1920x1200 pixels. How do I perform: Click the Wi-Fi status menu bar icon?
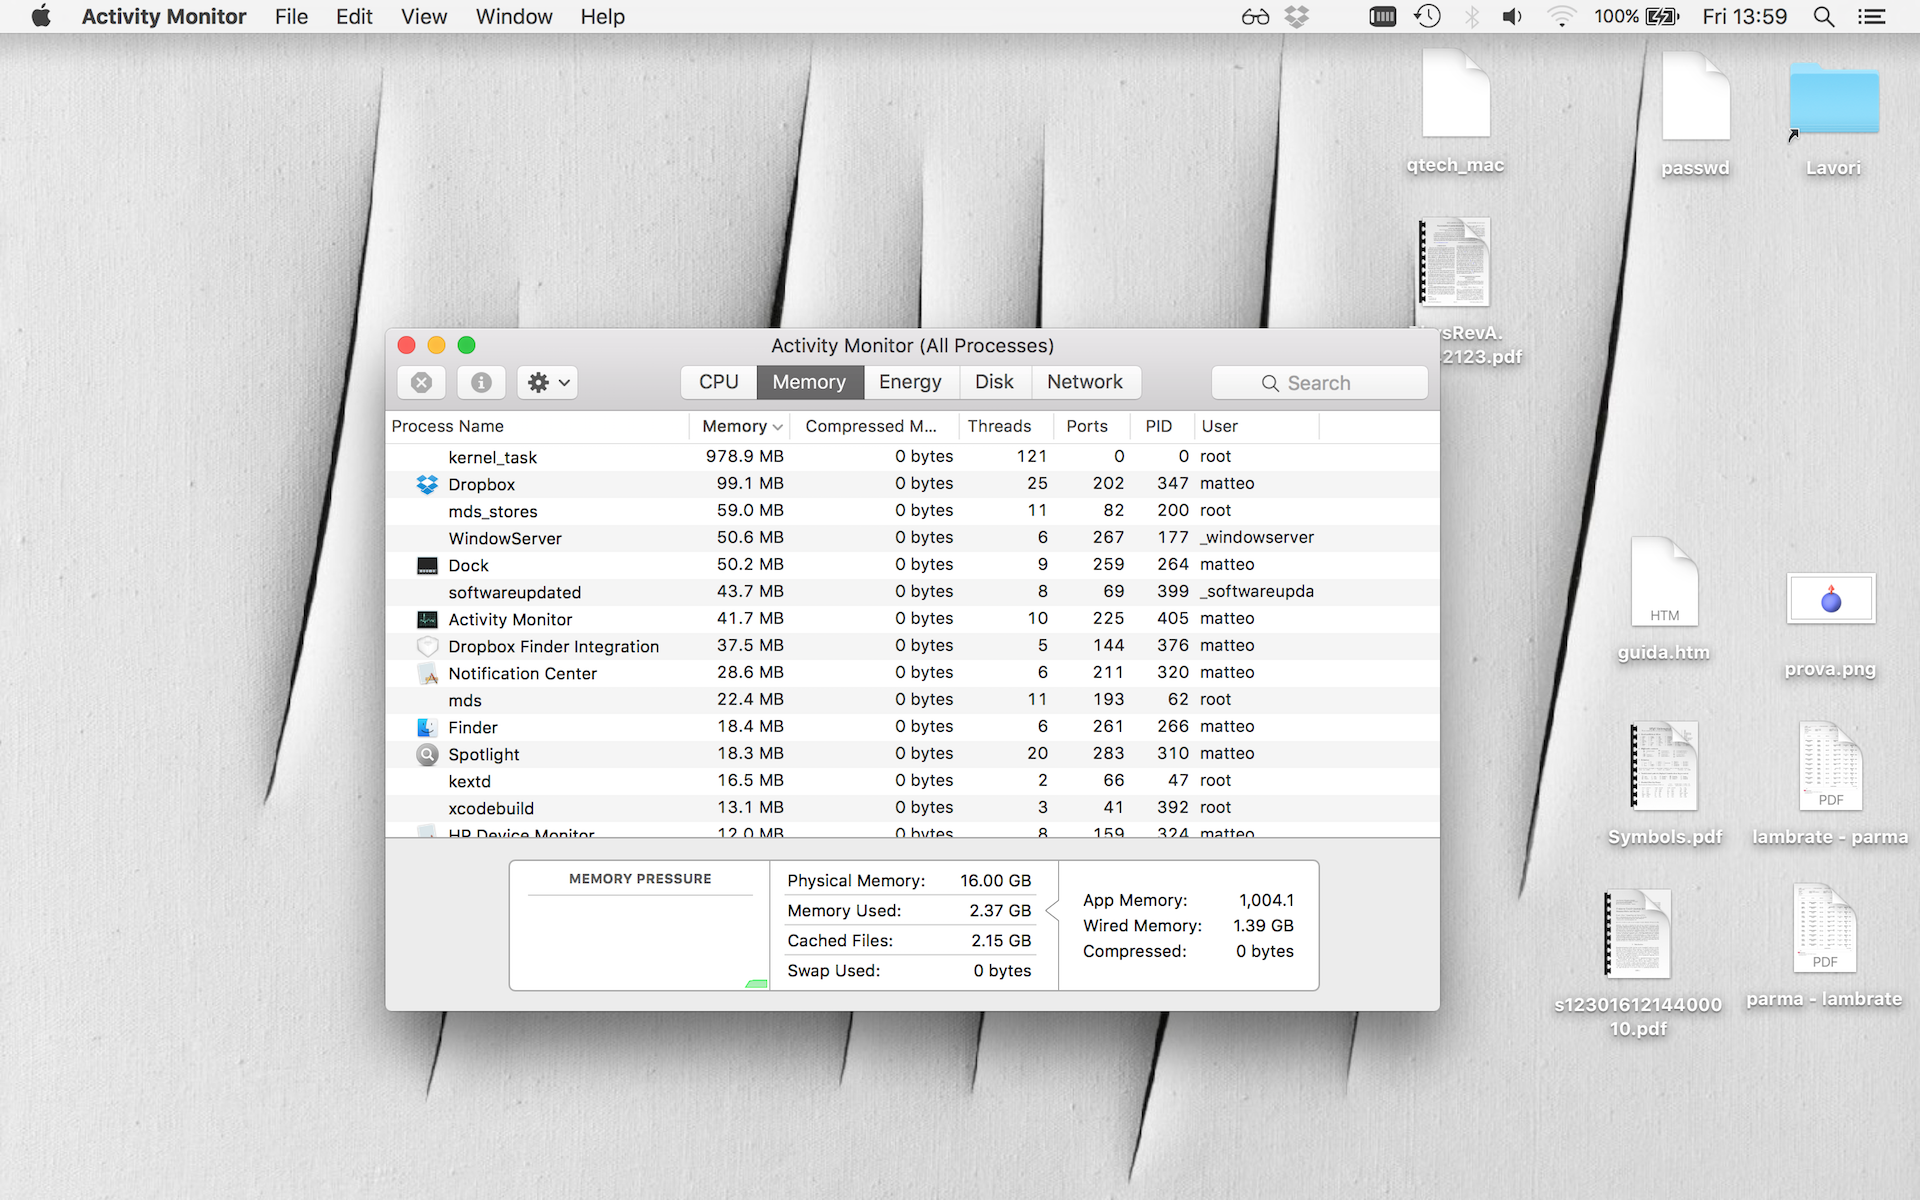click(1560, 17)
